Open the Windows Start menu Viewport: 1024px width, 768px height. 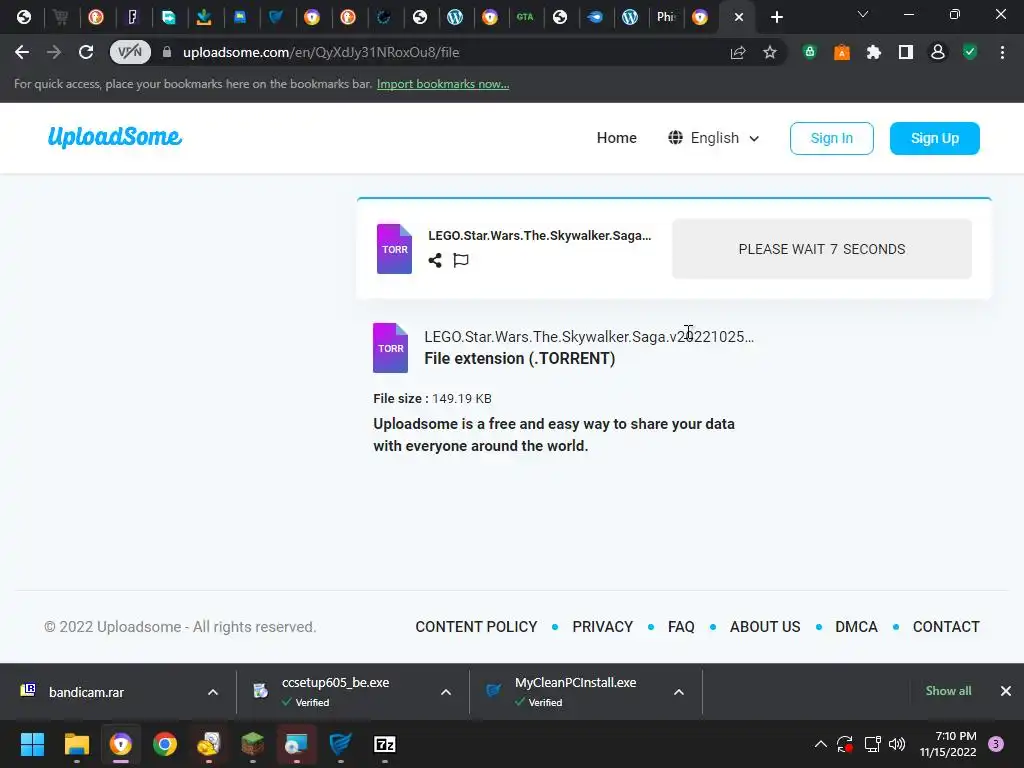[32, 744]
